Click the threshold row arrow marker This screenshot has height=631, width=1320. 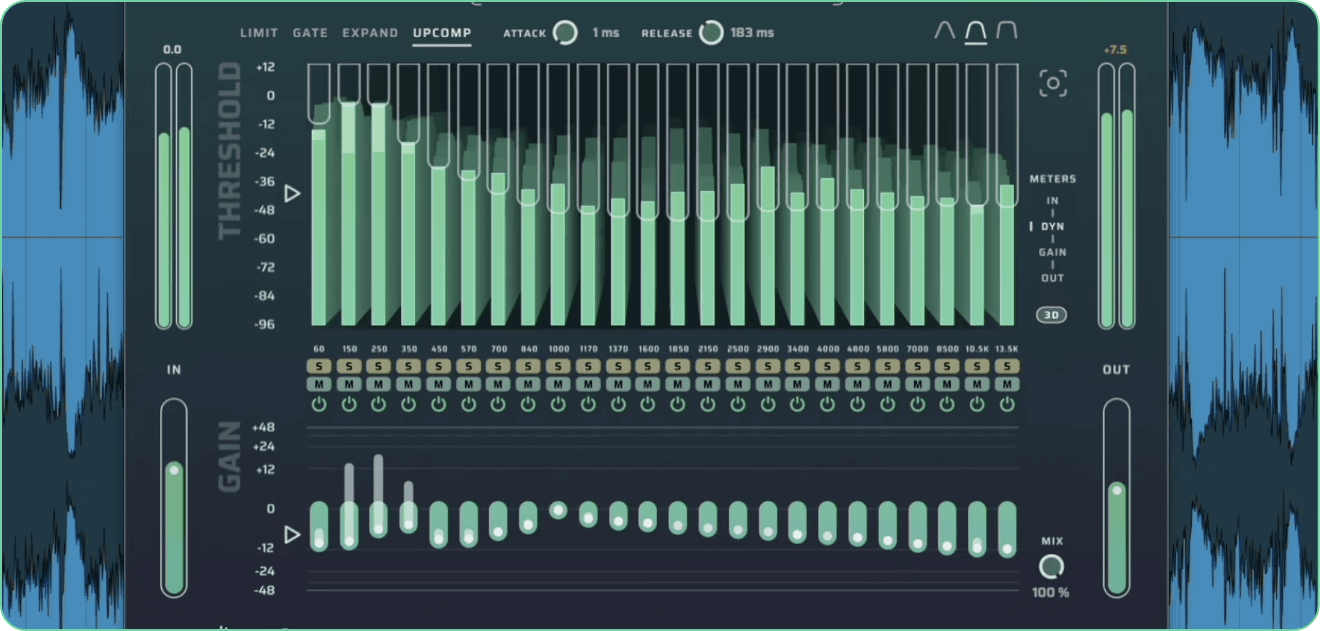[292, 193]
